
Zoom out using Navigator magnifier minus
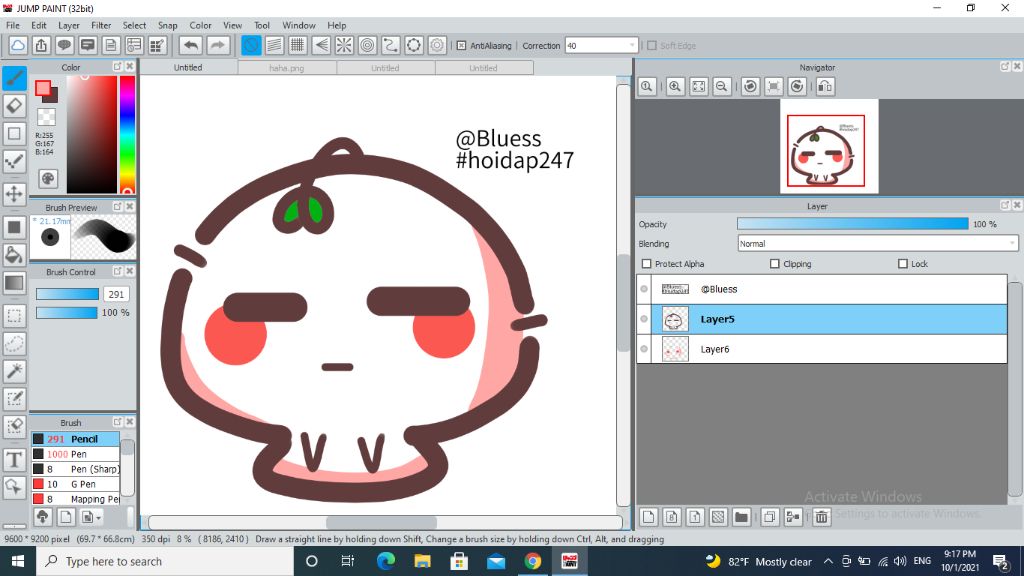pos(722,86)
